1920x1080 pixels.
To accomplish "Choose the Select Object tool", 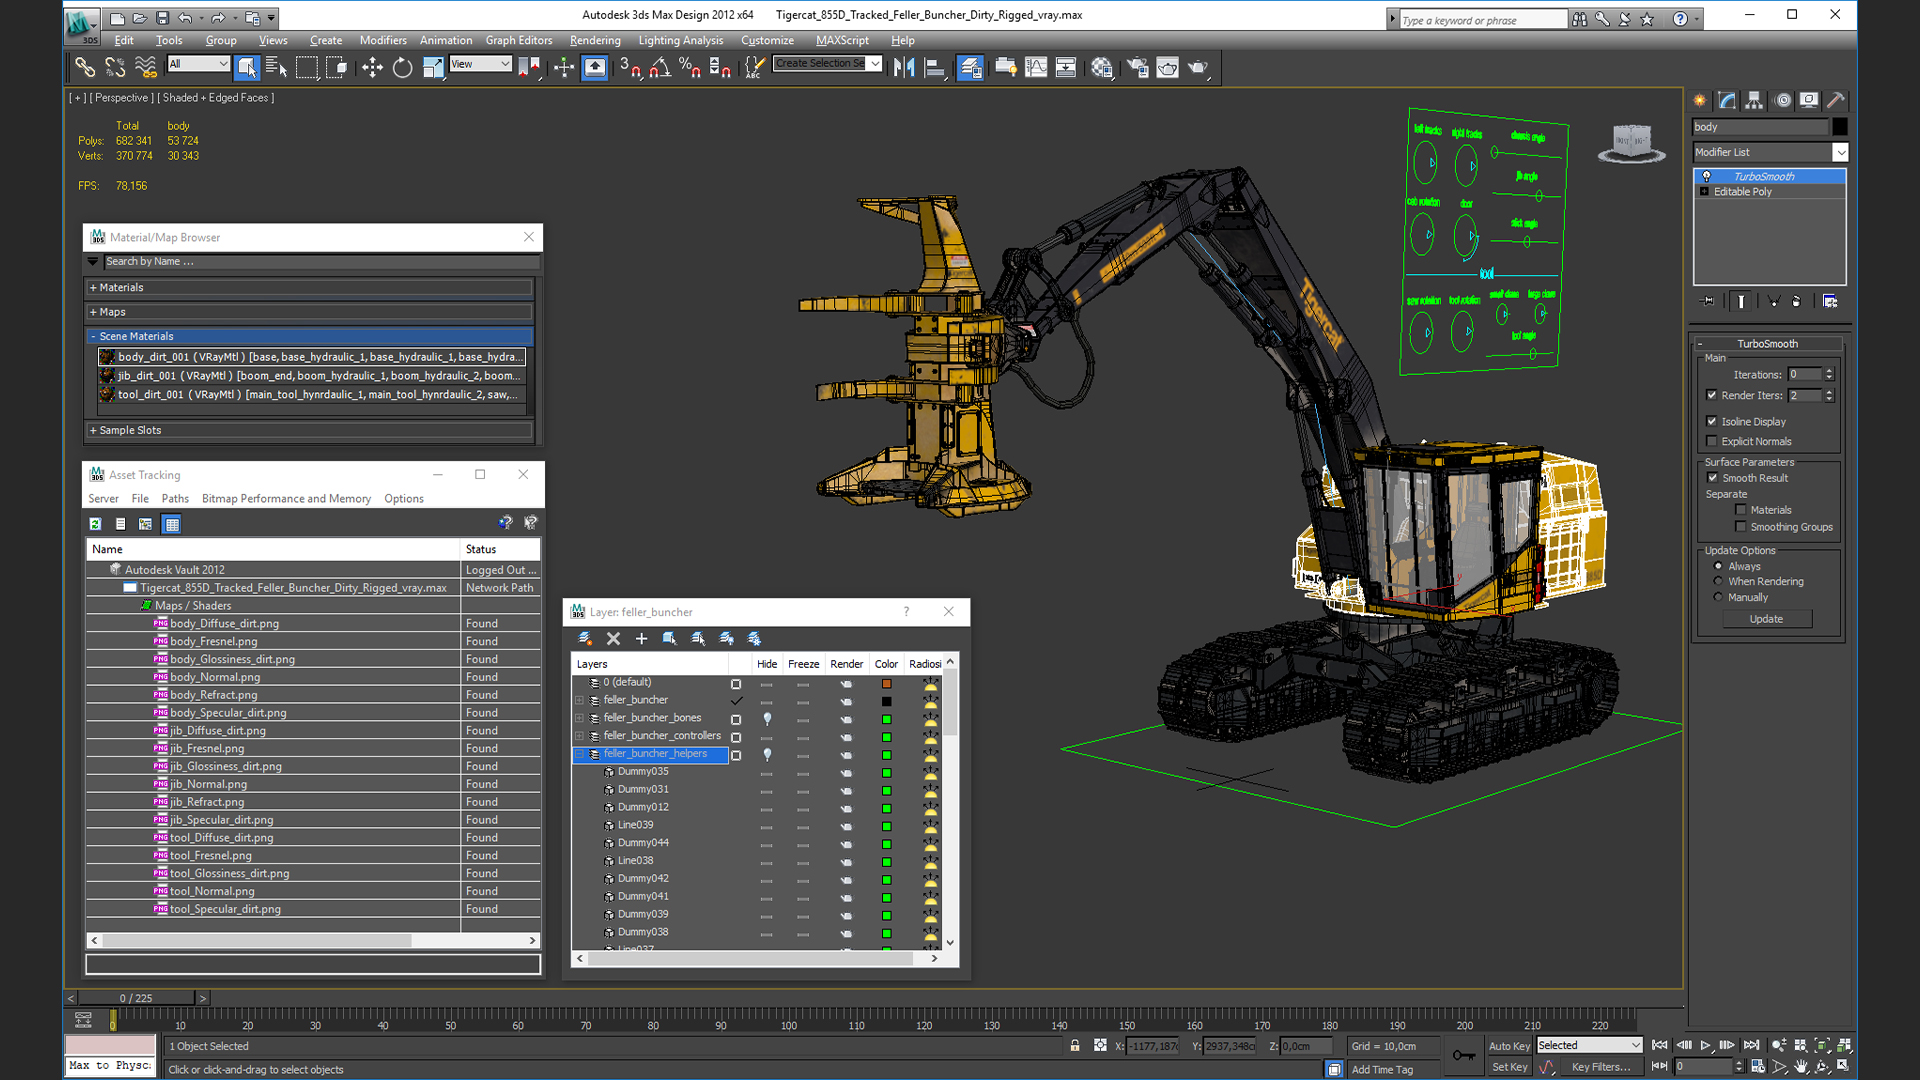I will [x=247, y=67].
